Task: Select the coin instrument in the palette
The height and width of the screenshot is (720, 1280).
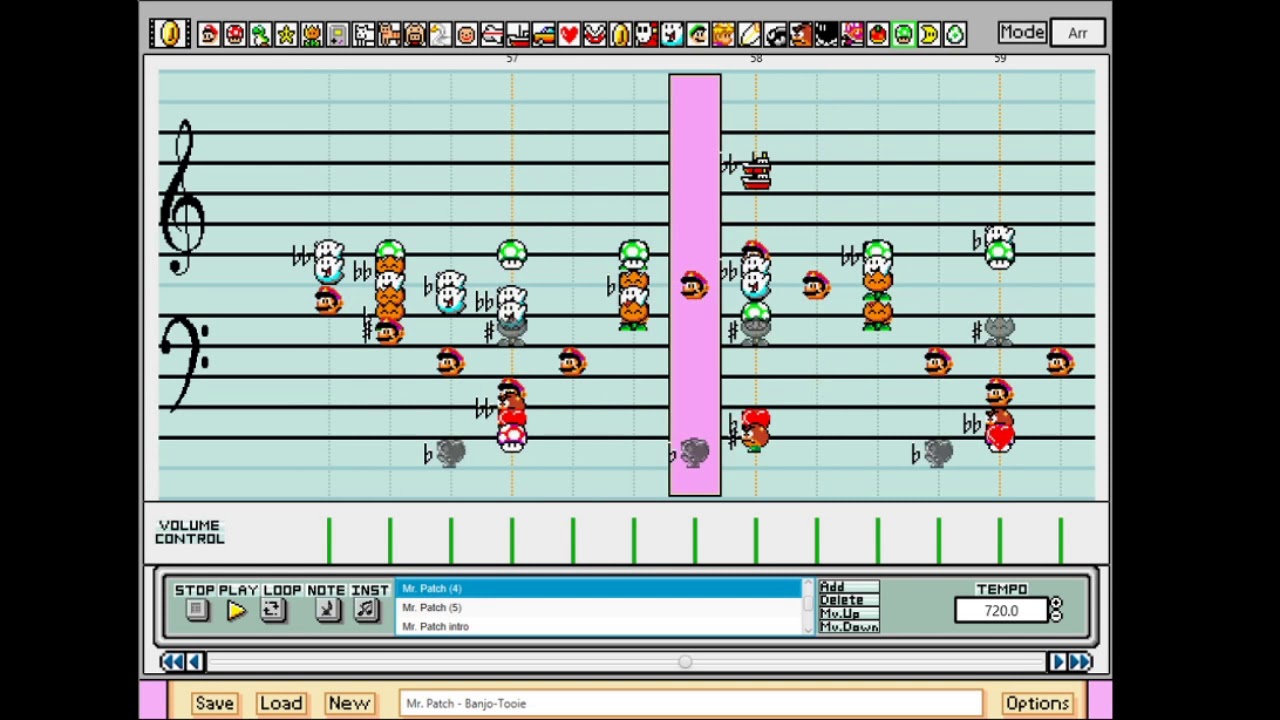Action: (x=620, y=34)
